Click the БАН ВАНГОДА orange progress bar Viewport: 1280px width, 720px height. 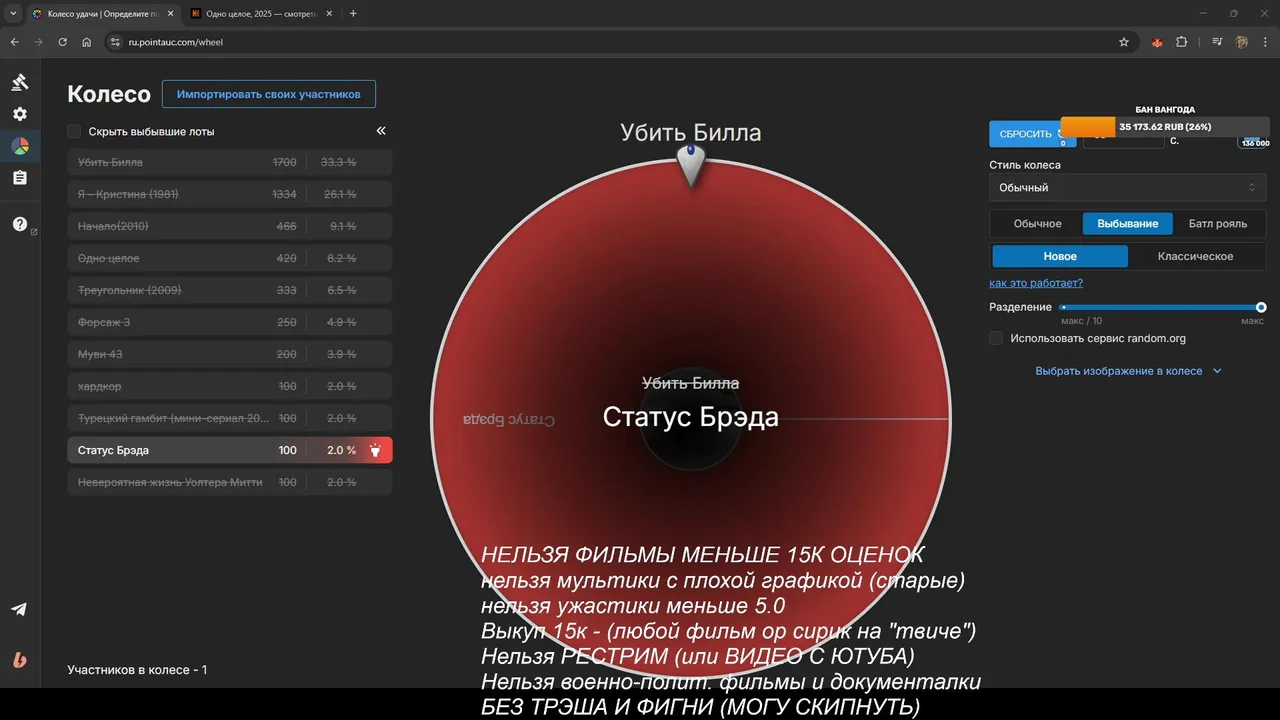click(x=1088, y=127)
